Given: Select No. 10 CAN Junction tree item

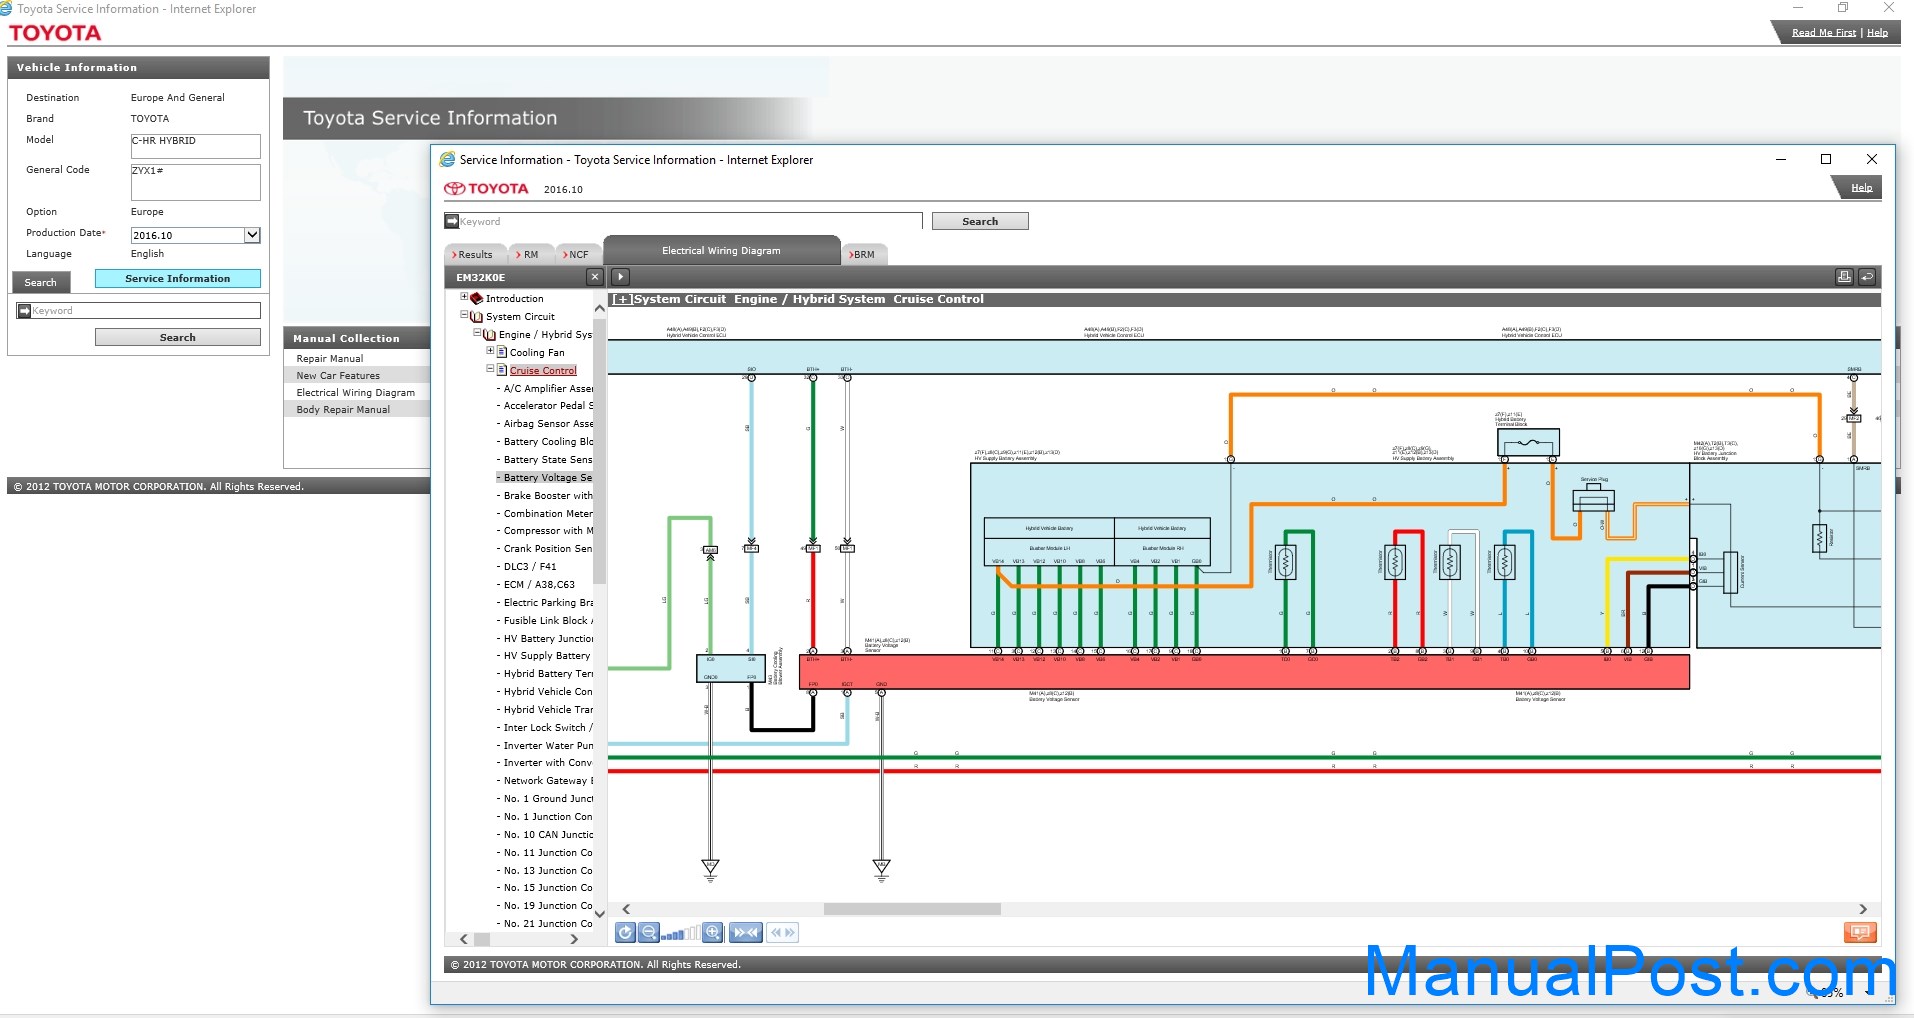Looking at the screenshot, I should tap(548, 834).
